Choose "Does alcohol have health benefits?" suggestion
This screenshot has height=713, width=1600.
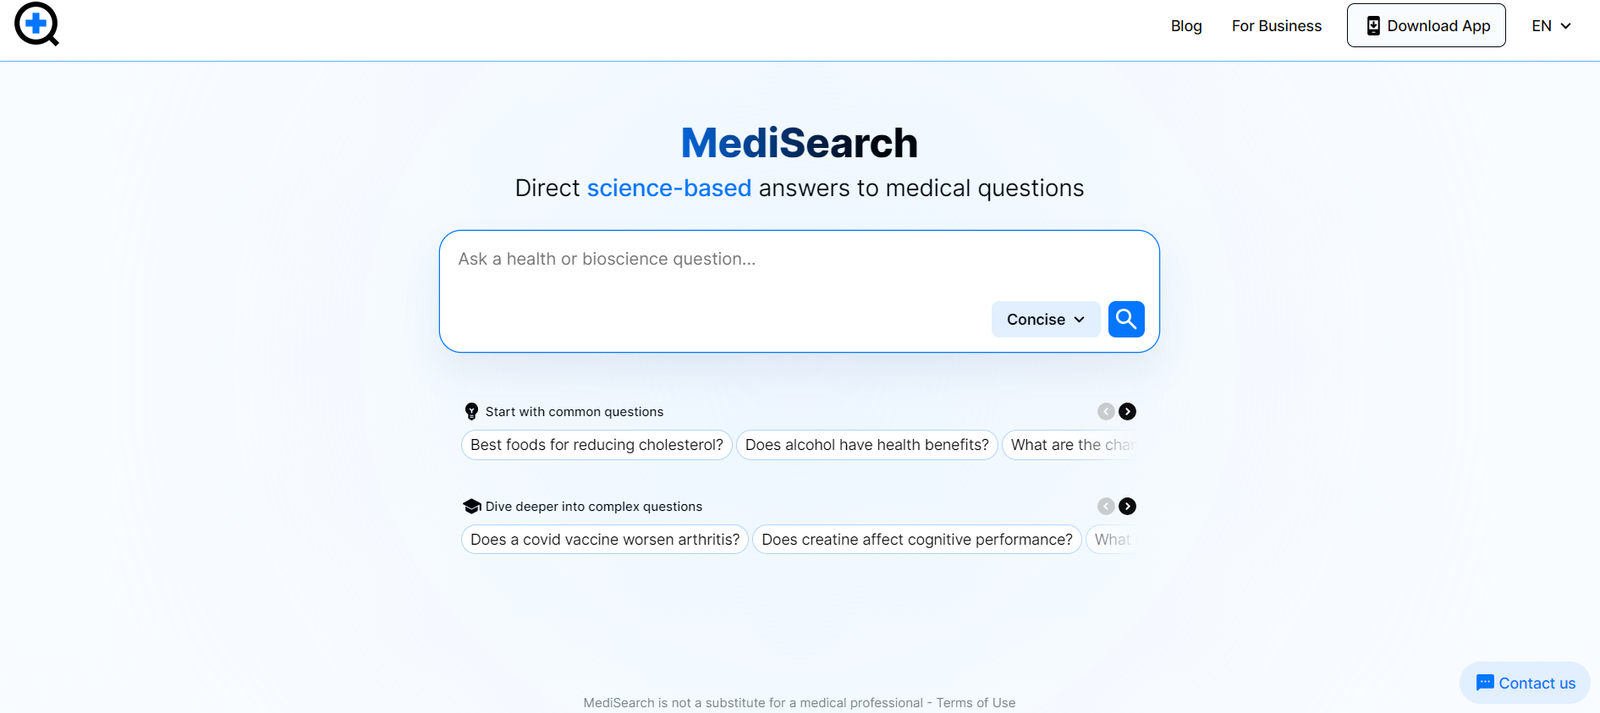point(867,445)
